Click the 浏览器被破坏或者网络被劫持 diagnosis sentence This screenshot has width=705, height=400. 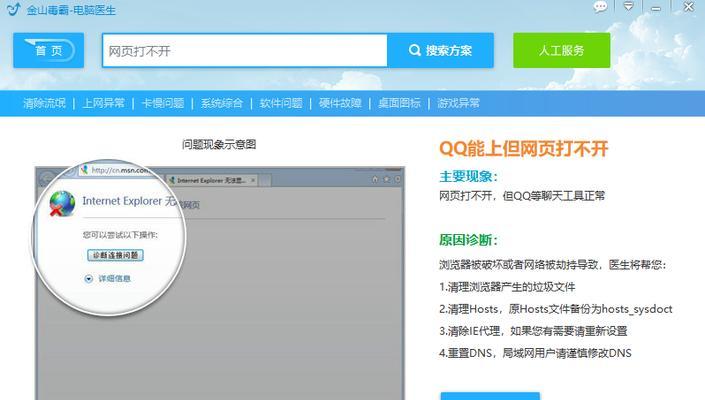(x=552, y=265)
